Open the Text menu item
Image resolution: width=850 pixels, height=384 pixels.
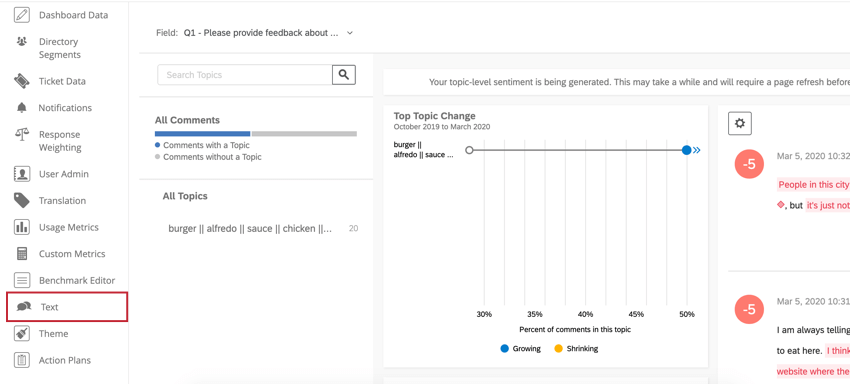(x=67, y=307)
